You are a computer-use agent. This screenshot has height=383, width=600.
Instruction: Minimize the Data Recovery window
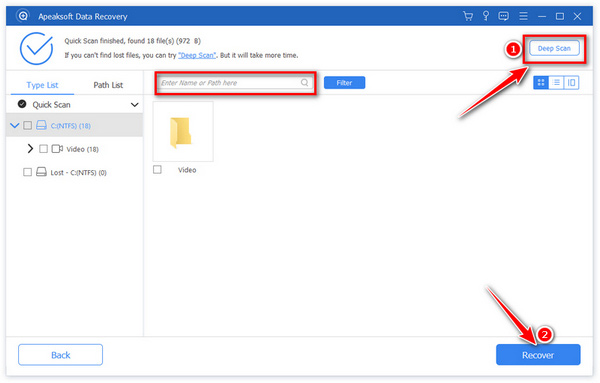[x=541, y=16]
